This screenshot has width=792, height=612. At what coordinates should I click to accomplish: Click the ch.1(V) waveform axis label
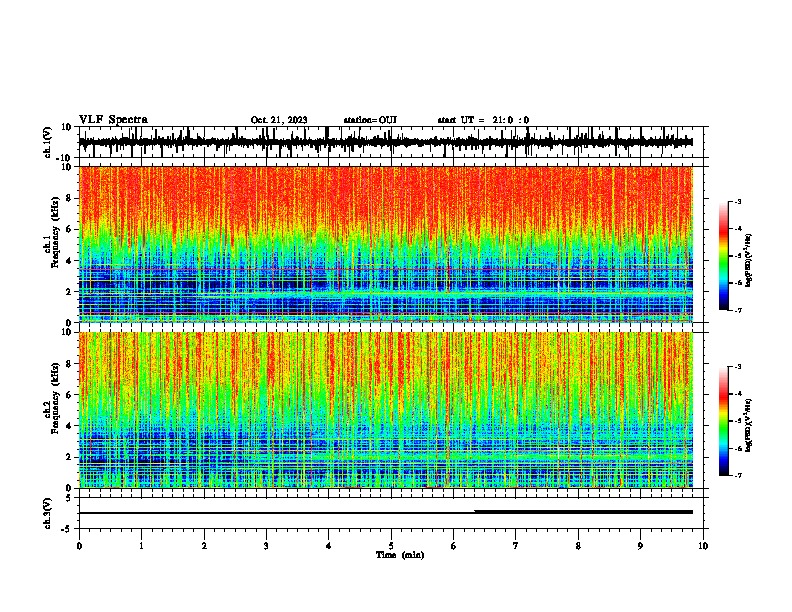48,142
